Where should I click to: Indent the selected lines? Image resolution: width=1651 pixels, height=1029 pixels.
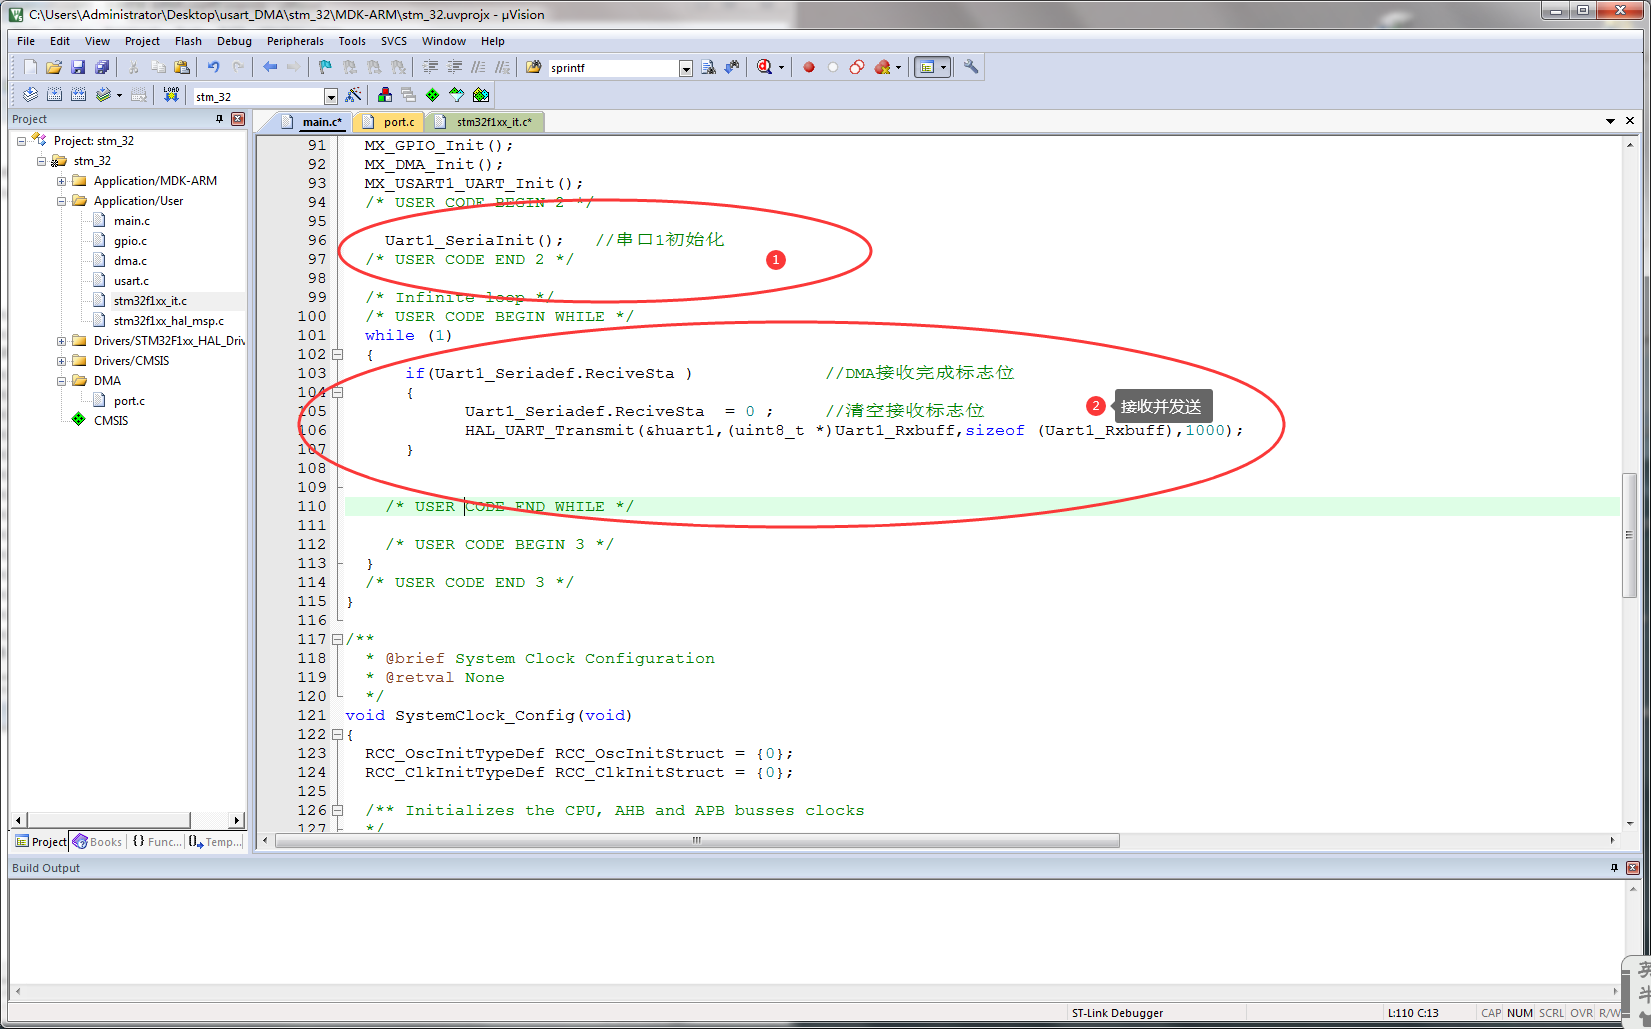pyautogui.click(x=431, y=67)
